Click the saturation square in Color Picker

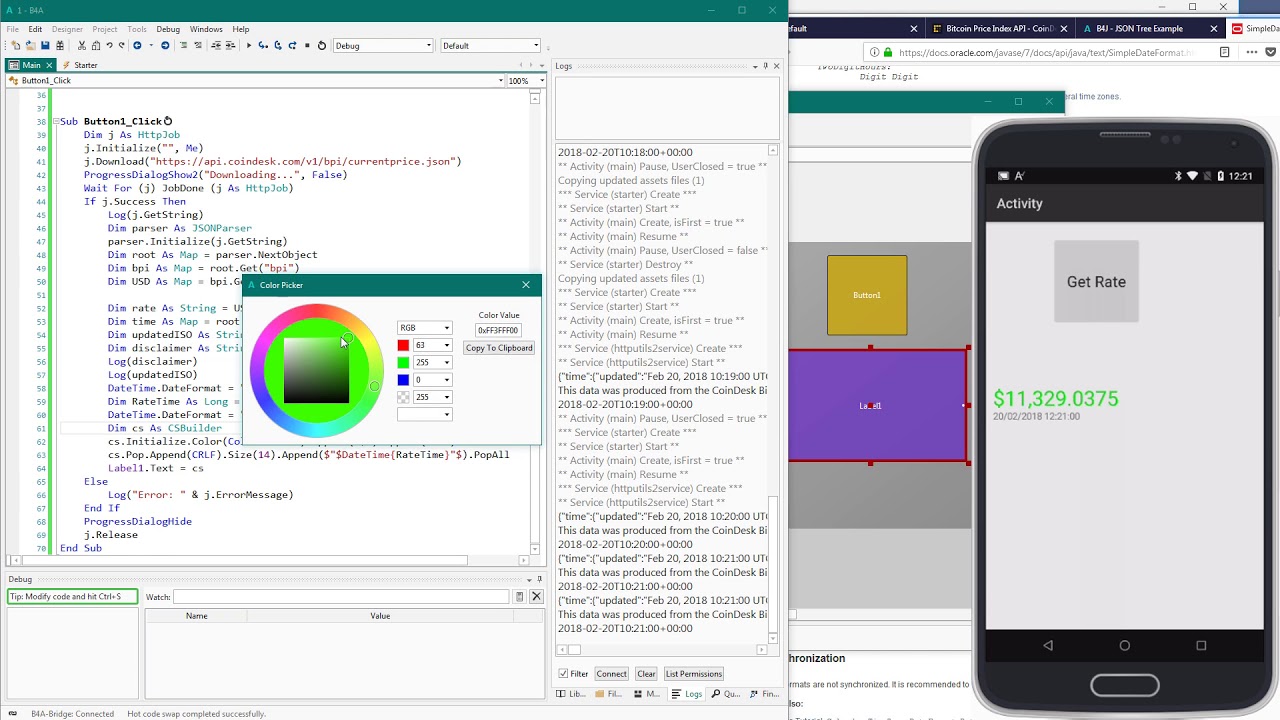(316, 371)
